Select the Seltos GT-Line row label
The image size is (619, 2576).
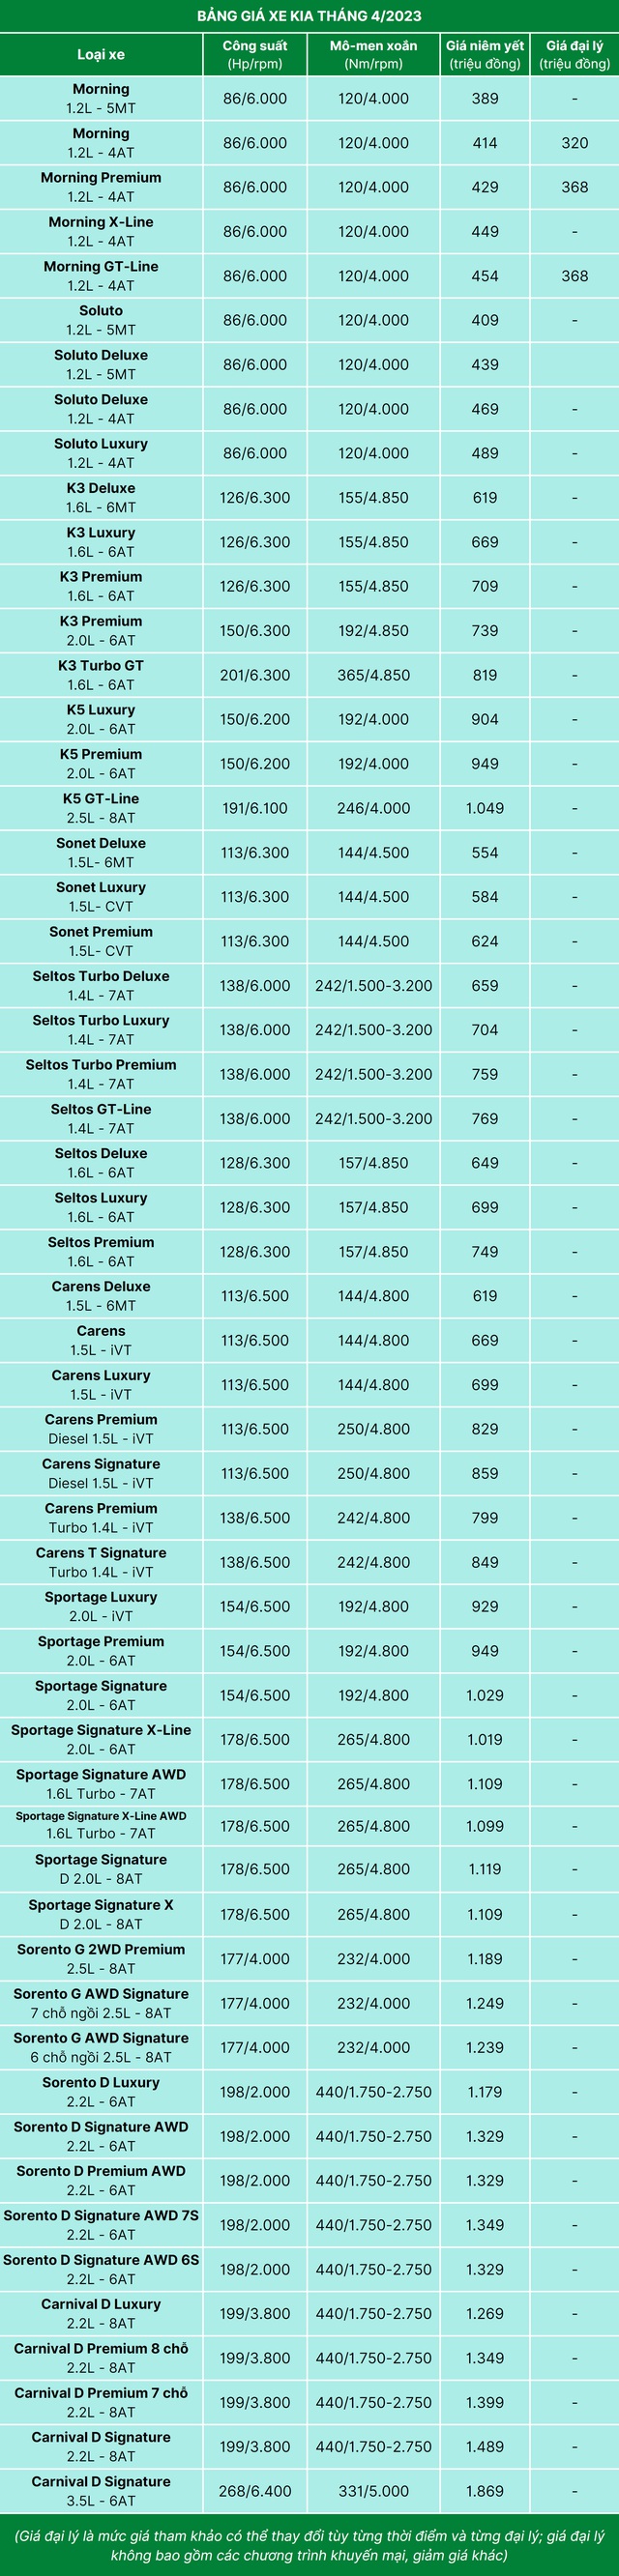[101, 1108]
